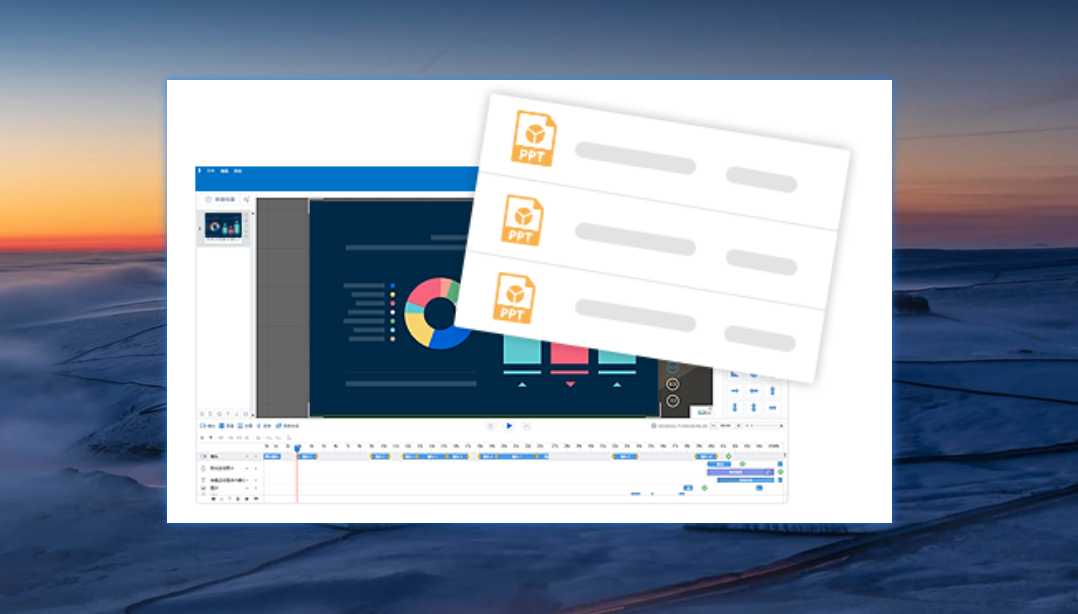Click the pink bar in the canvas bar chart
This screenshot has width=1078, height=614.
(x=569, y=355)
